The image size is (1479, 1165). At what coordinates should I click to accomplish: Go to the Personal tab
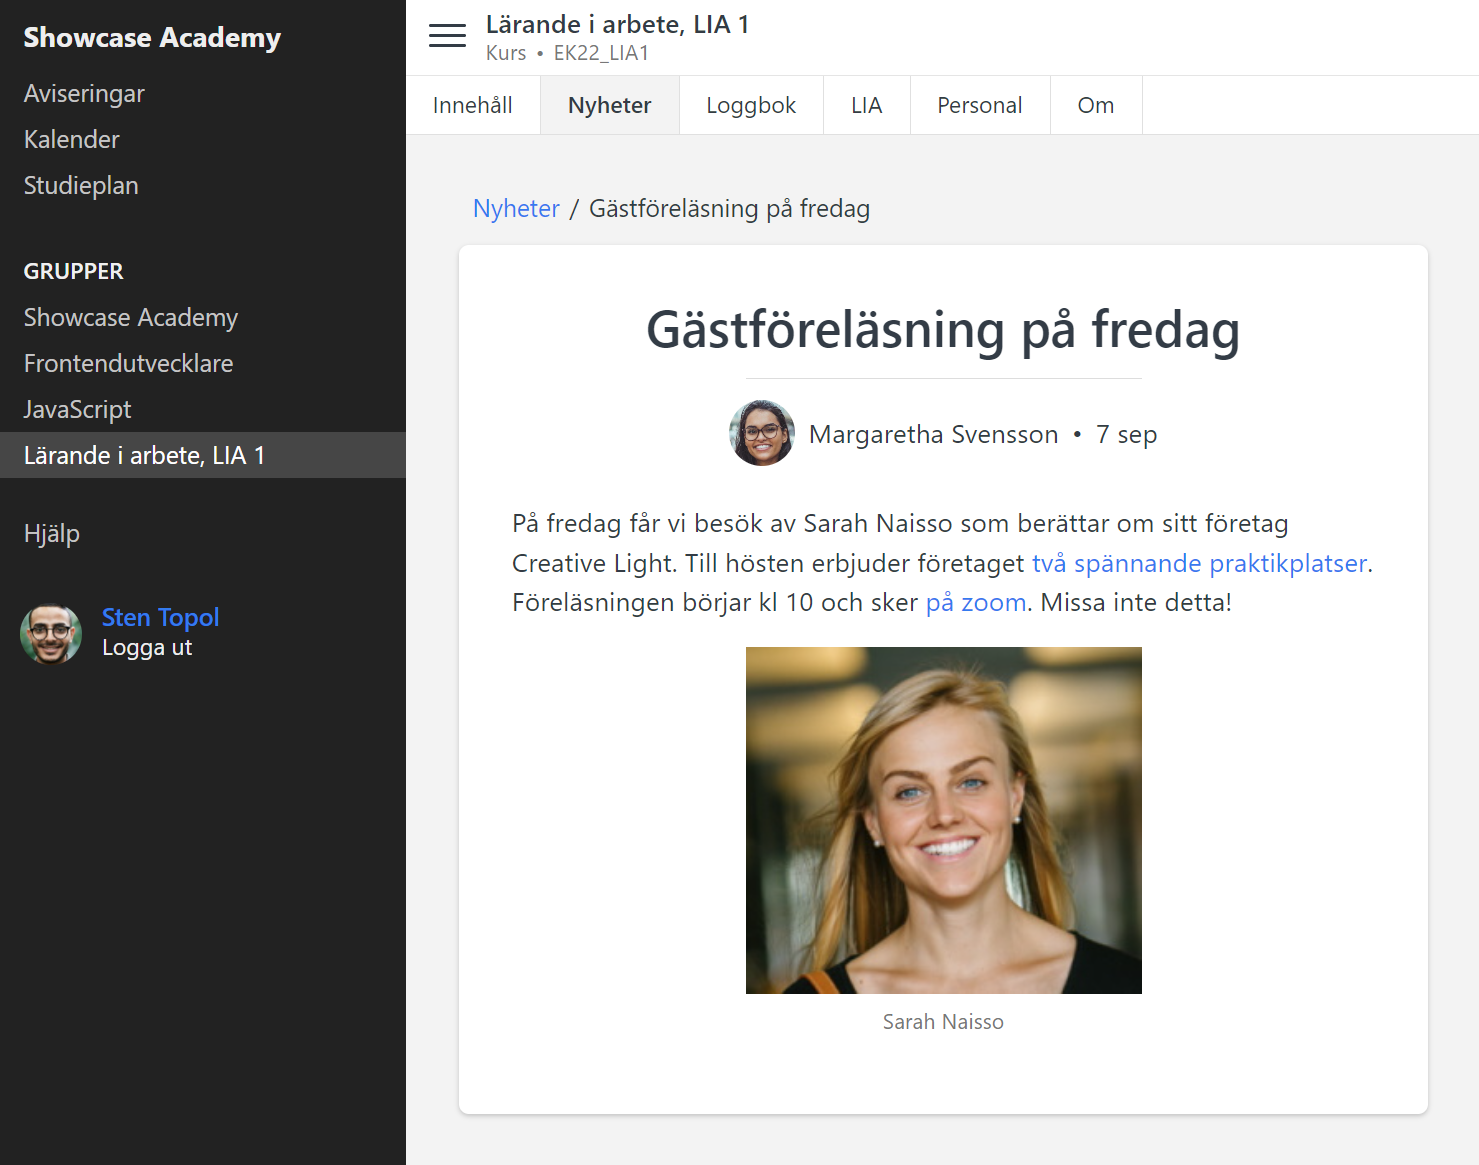(979, 105)
